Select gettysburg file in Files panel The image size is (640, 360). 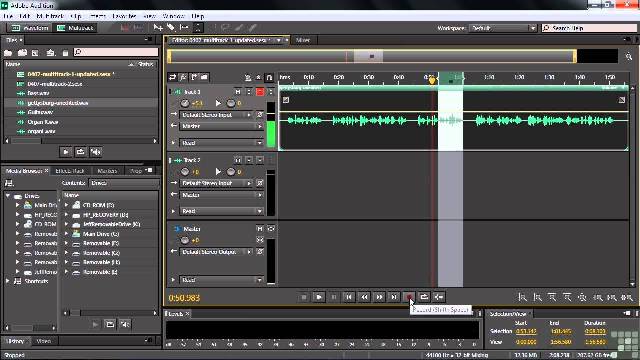pyautogui.click(x=58, y=103)
